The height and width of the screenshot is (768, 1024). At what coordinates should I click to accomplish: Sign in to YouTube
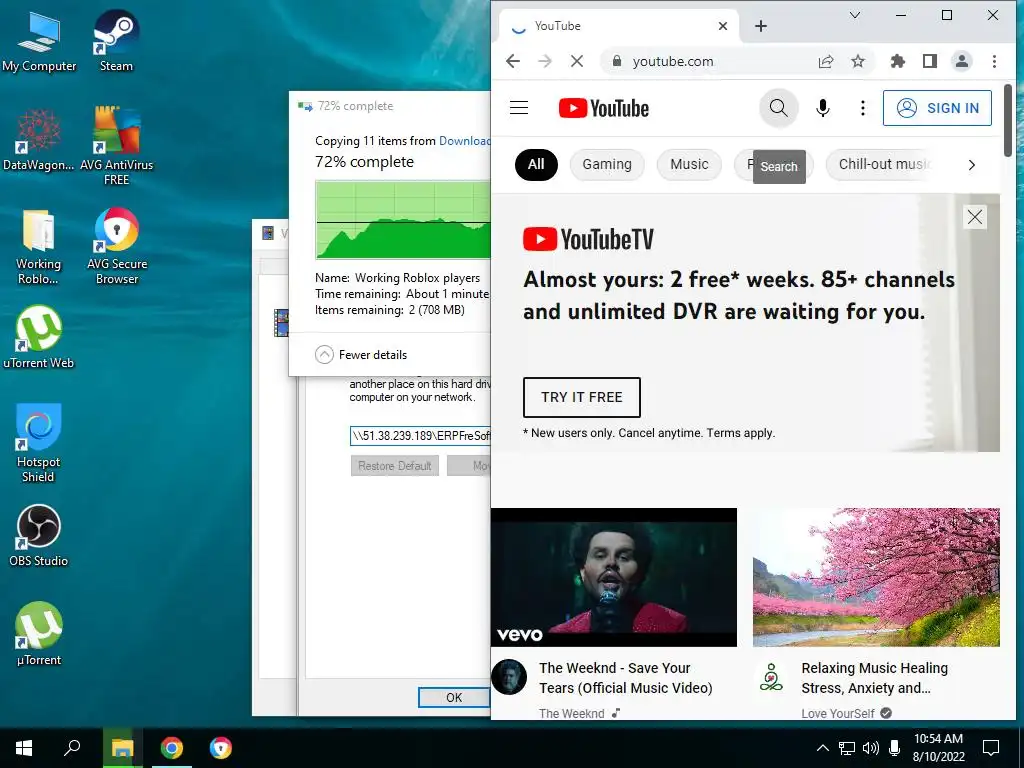tap(937, 108)
